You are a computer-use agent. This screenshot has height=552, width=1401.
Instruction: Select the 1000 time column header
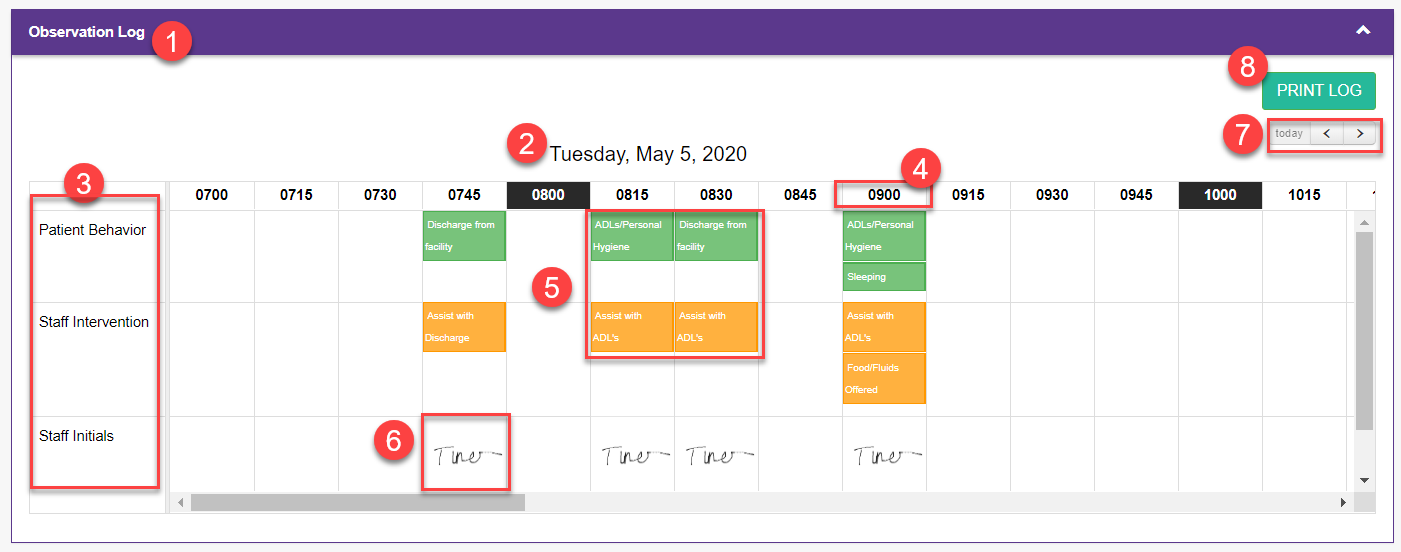(x=1220, y=195)
